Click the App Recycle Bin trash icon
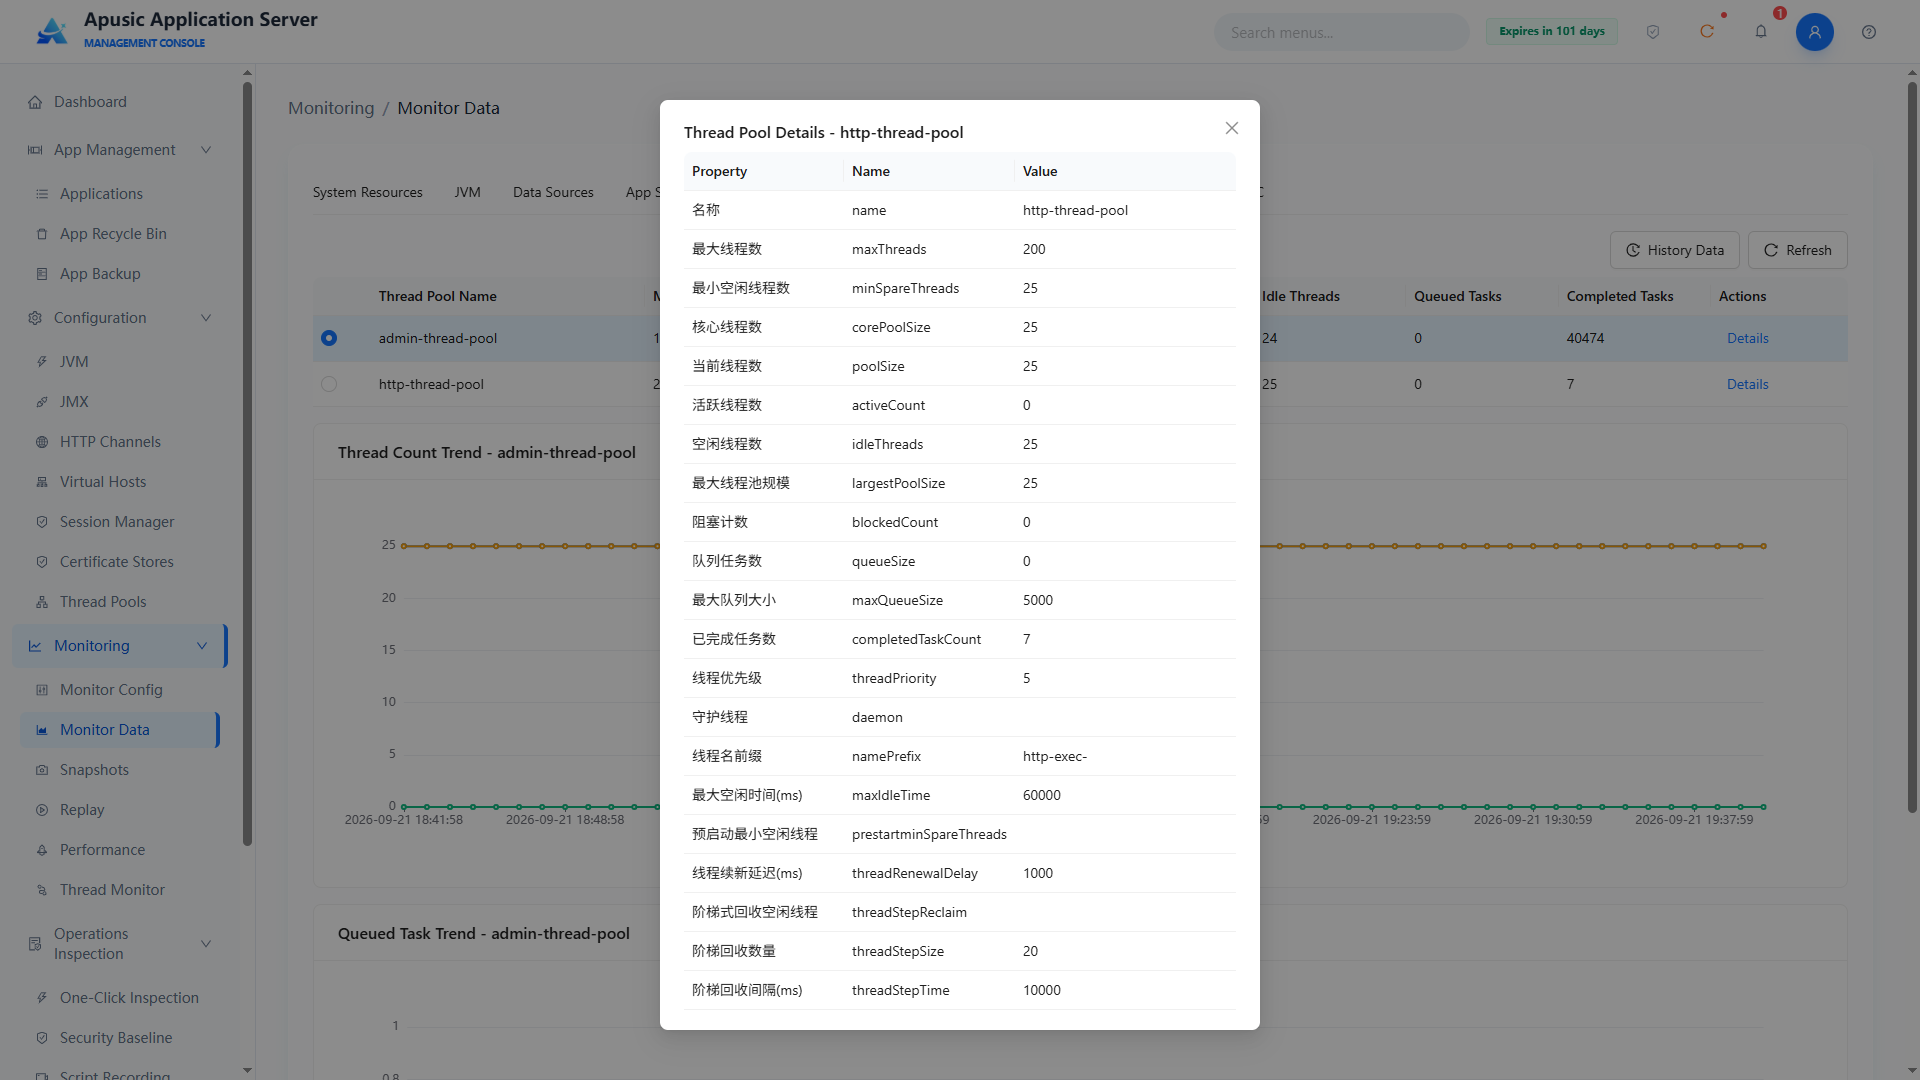The width and height of the screenshot is (1920, 1080). click(x=42, y=234)
